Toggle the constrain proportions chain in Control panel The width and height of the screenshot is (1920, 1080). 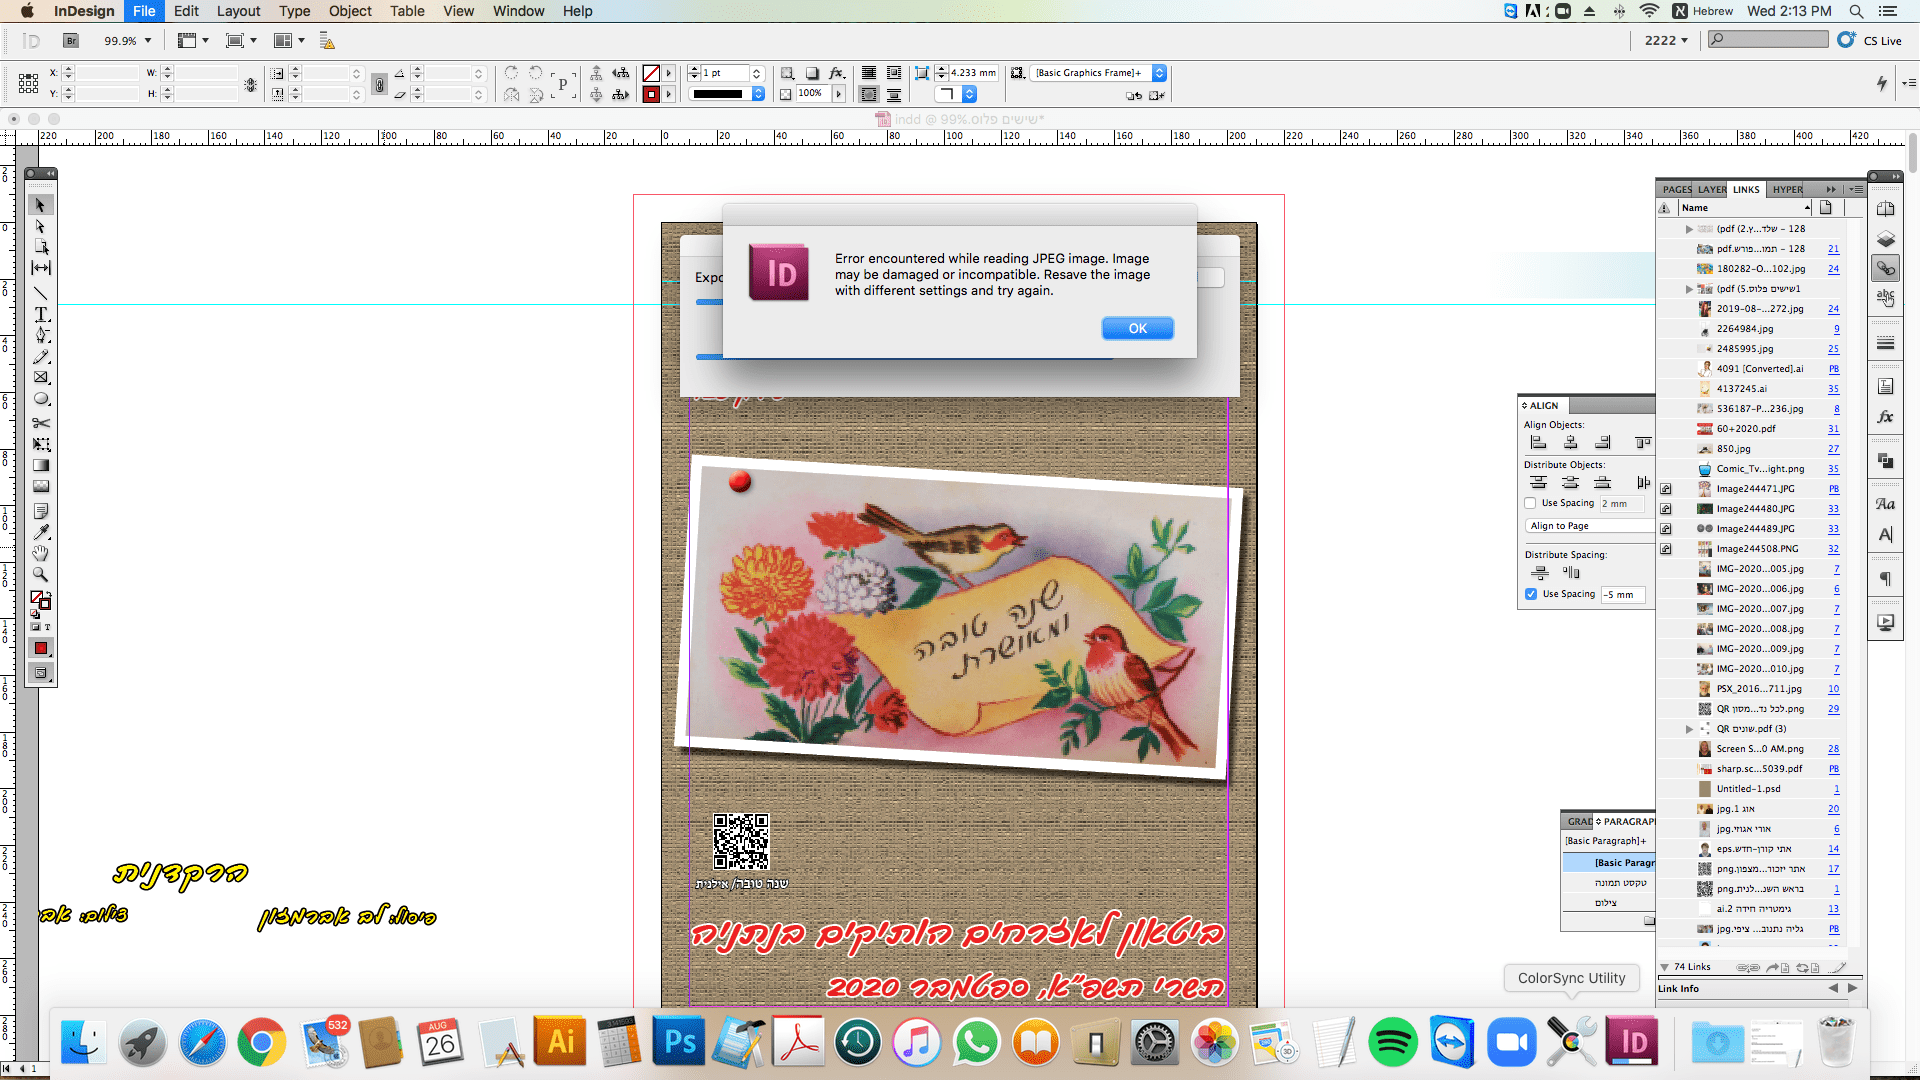click(x=379, y=84)
